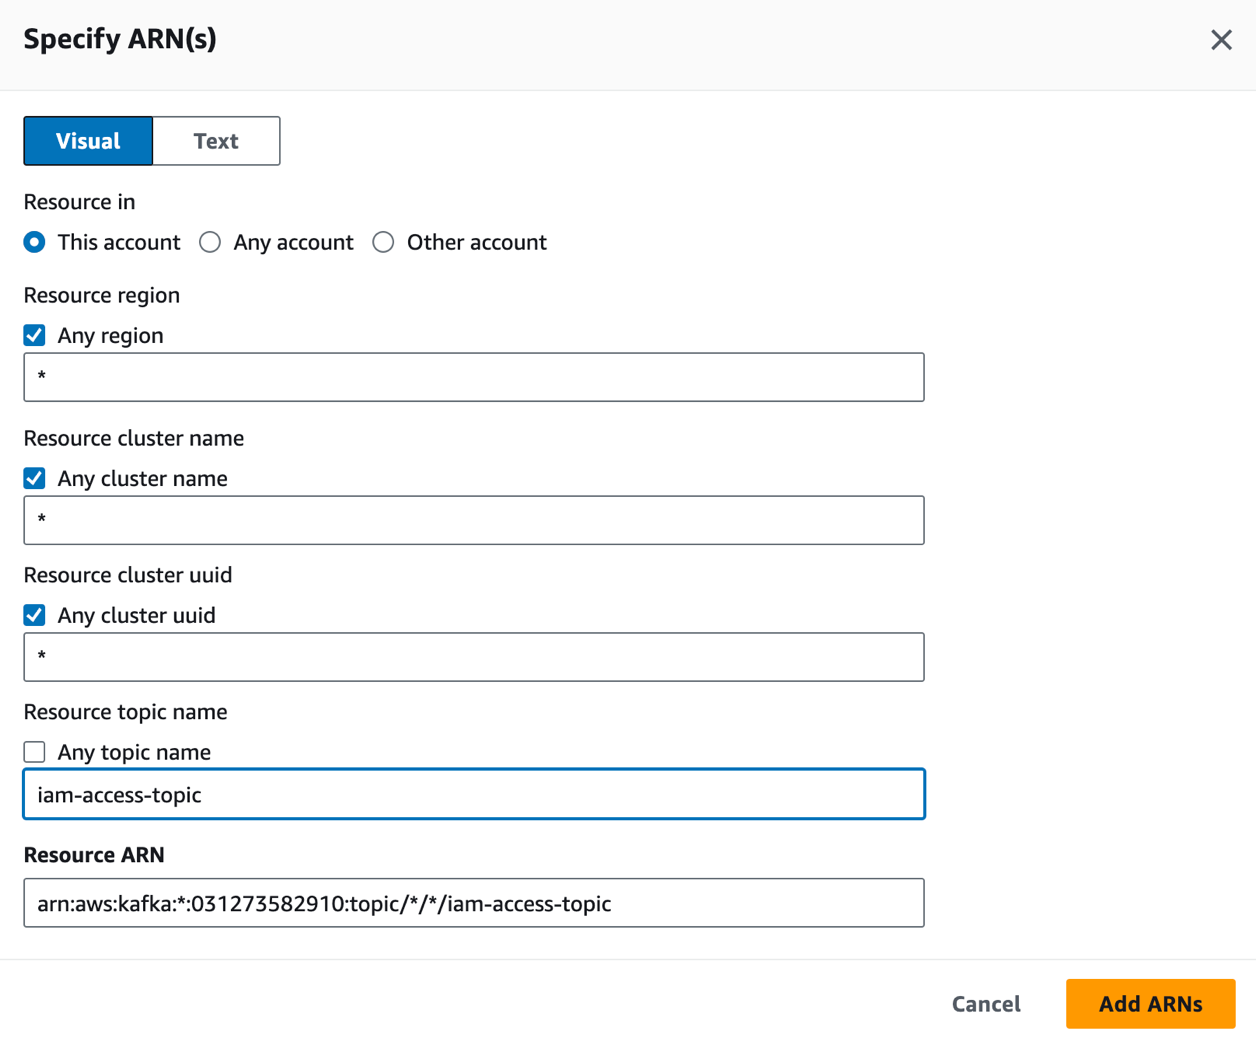Switch to the Visual tab
This screenshot has height=1042, width=1256.
(88, 141)
